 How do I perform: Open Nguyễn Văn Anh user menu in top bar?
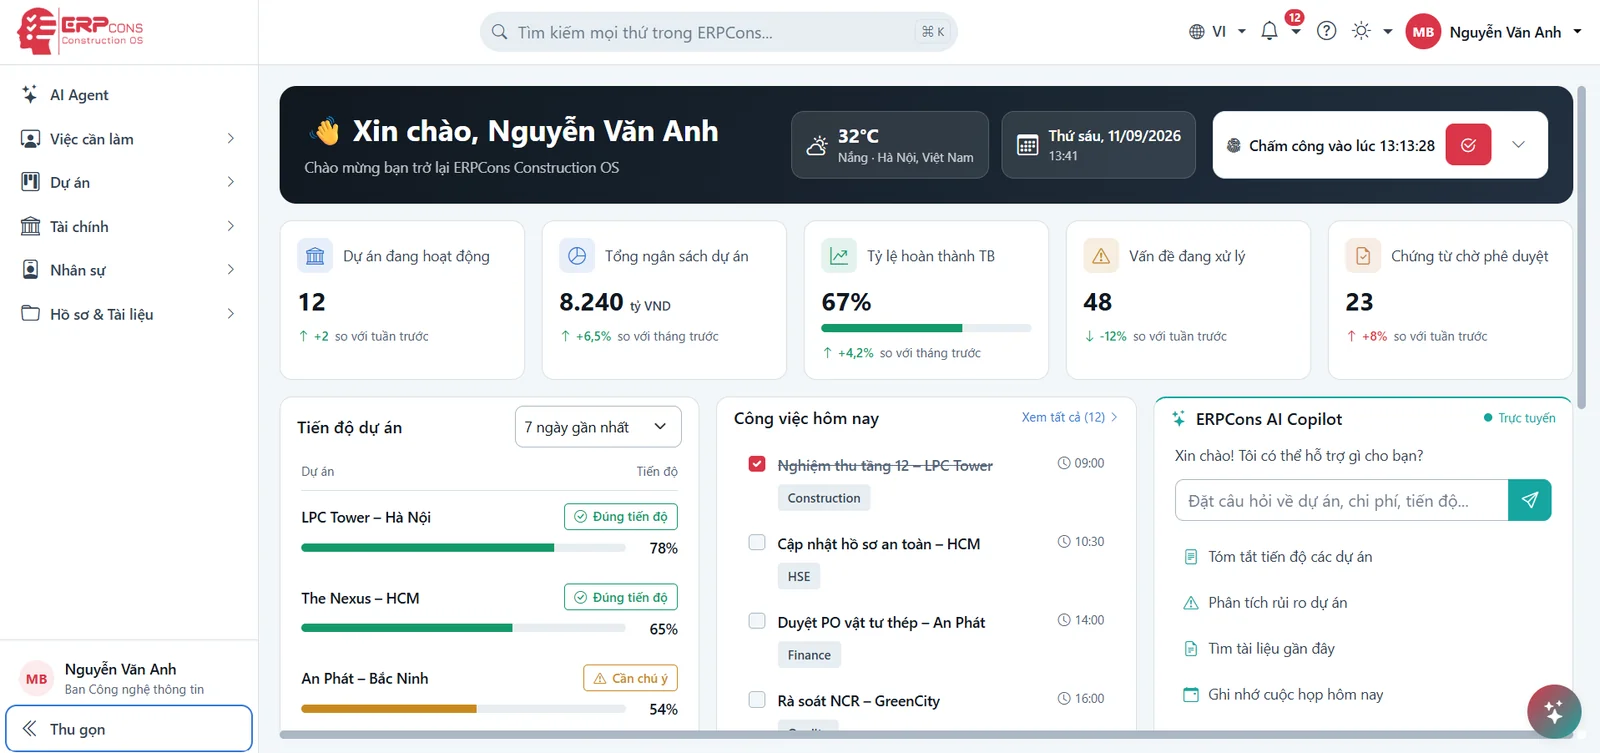pyautogui.click(x=1494, y=32)
